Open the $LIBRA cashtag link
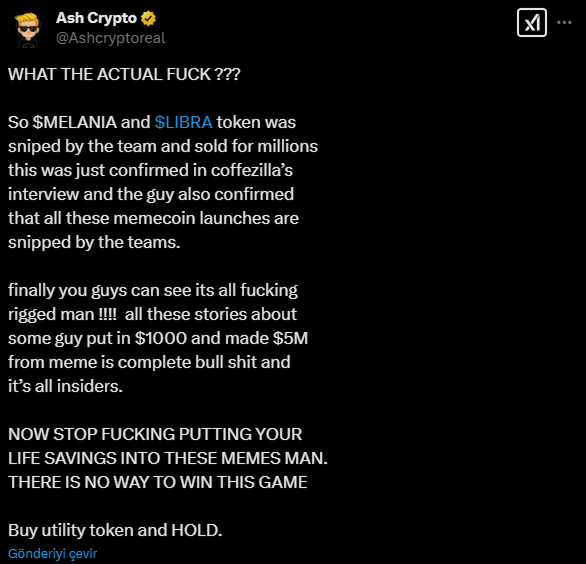This screenshot has width=586, height=564. [x=183, y=122]
